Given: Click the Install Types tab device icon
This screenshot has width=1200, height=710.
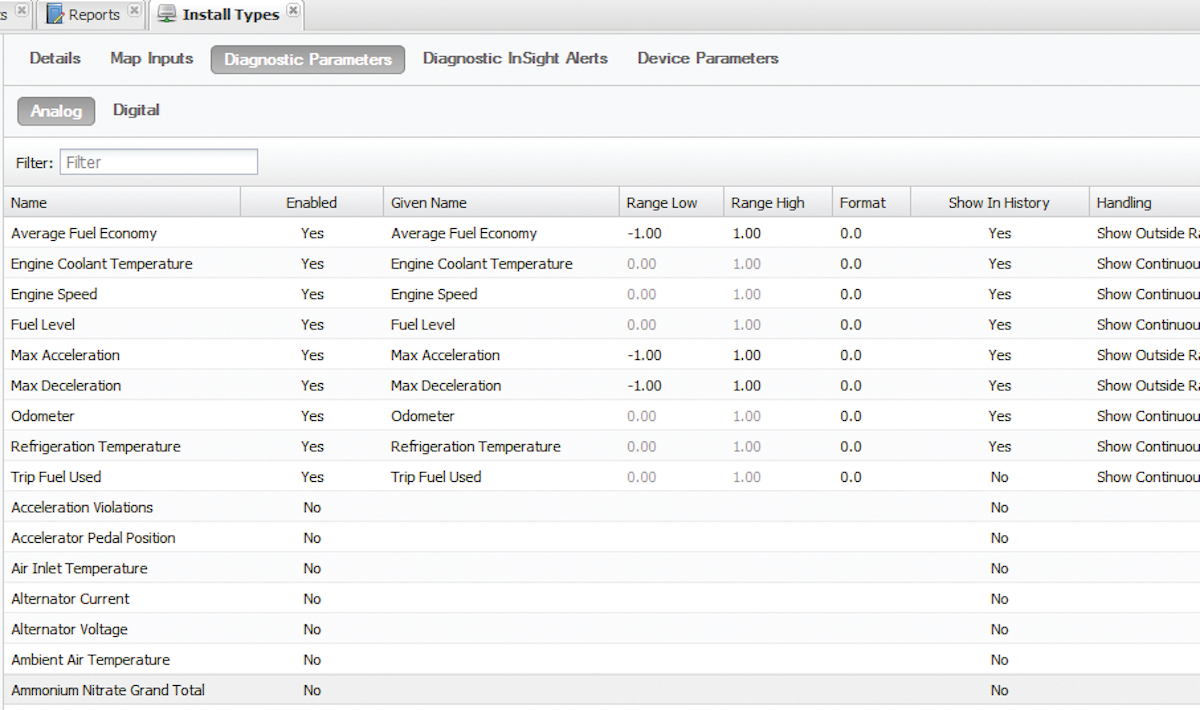Looking at the screenshot, I should click(x=167, y=15).
